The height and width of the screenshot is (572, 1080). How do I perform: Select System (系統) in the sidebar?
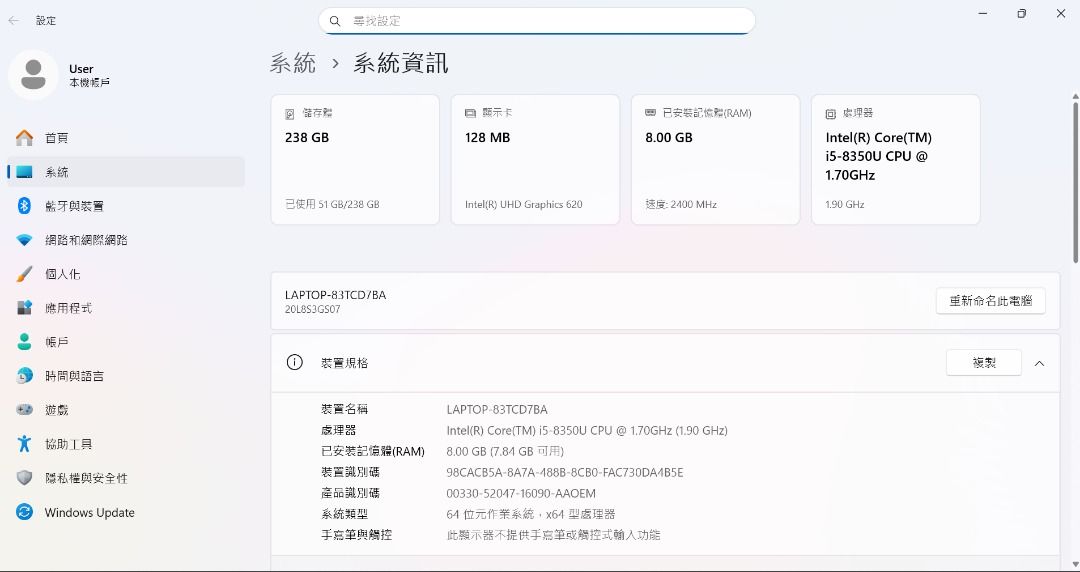coord(57,172)
